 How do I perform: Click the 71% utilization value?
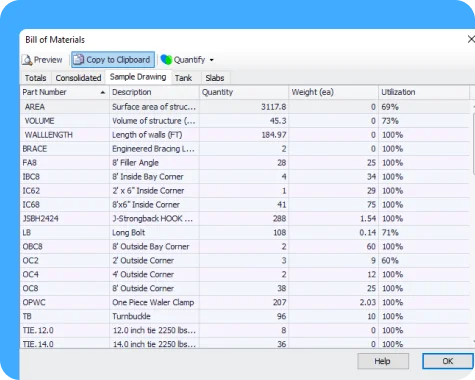[x=390, y=233]
